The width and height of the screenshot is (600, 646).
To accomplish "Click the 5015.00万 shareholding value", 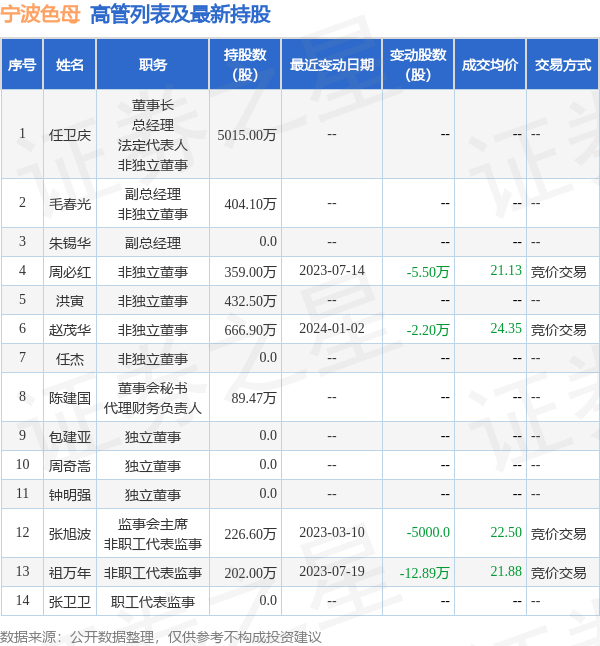I will click(x=247, y=135).
